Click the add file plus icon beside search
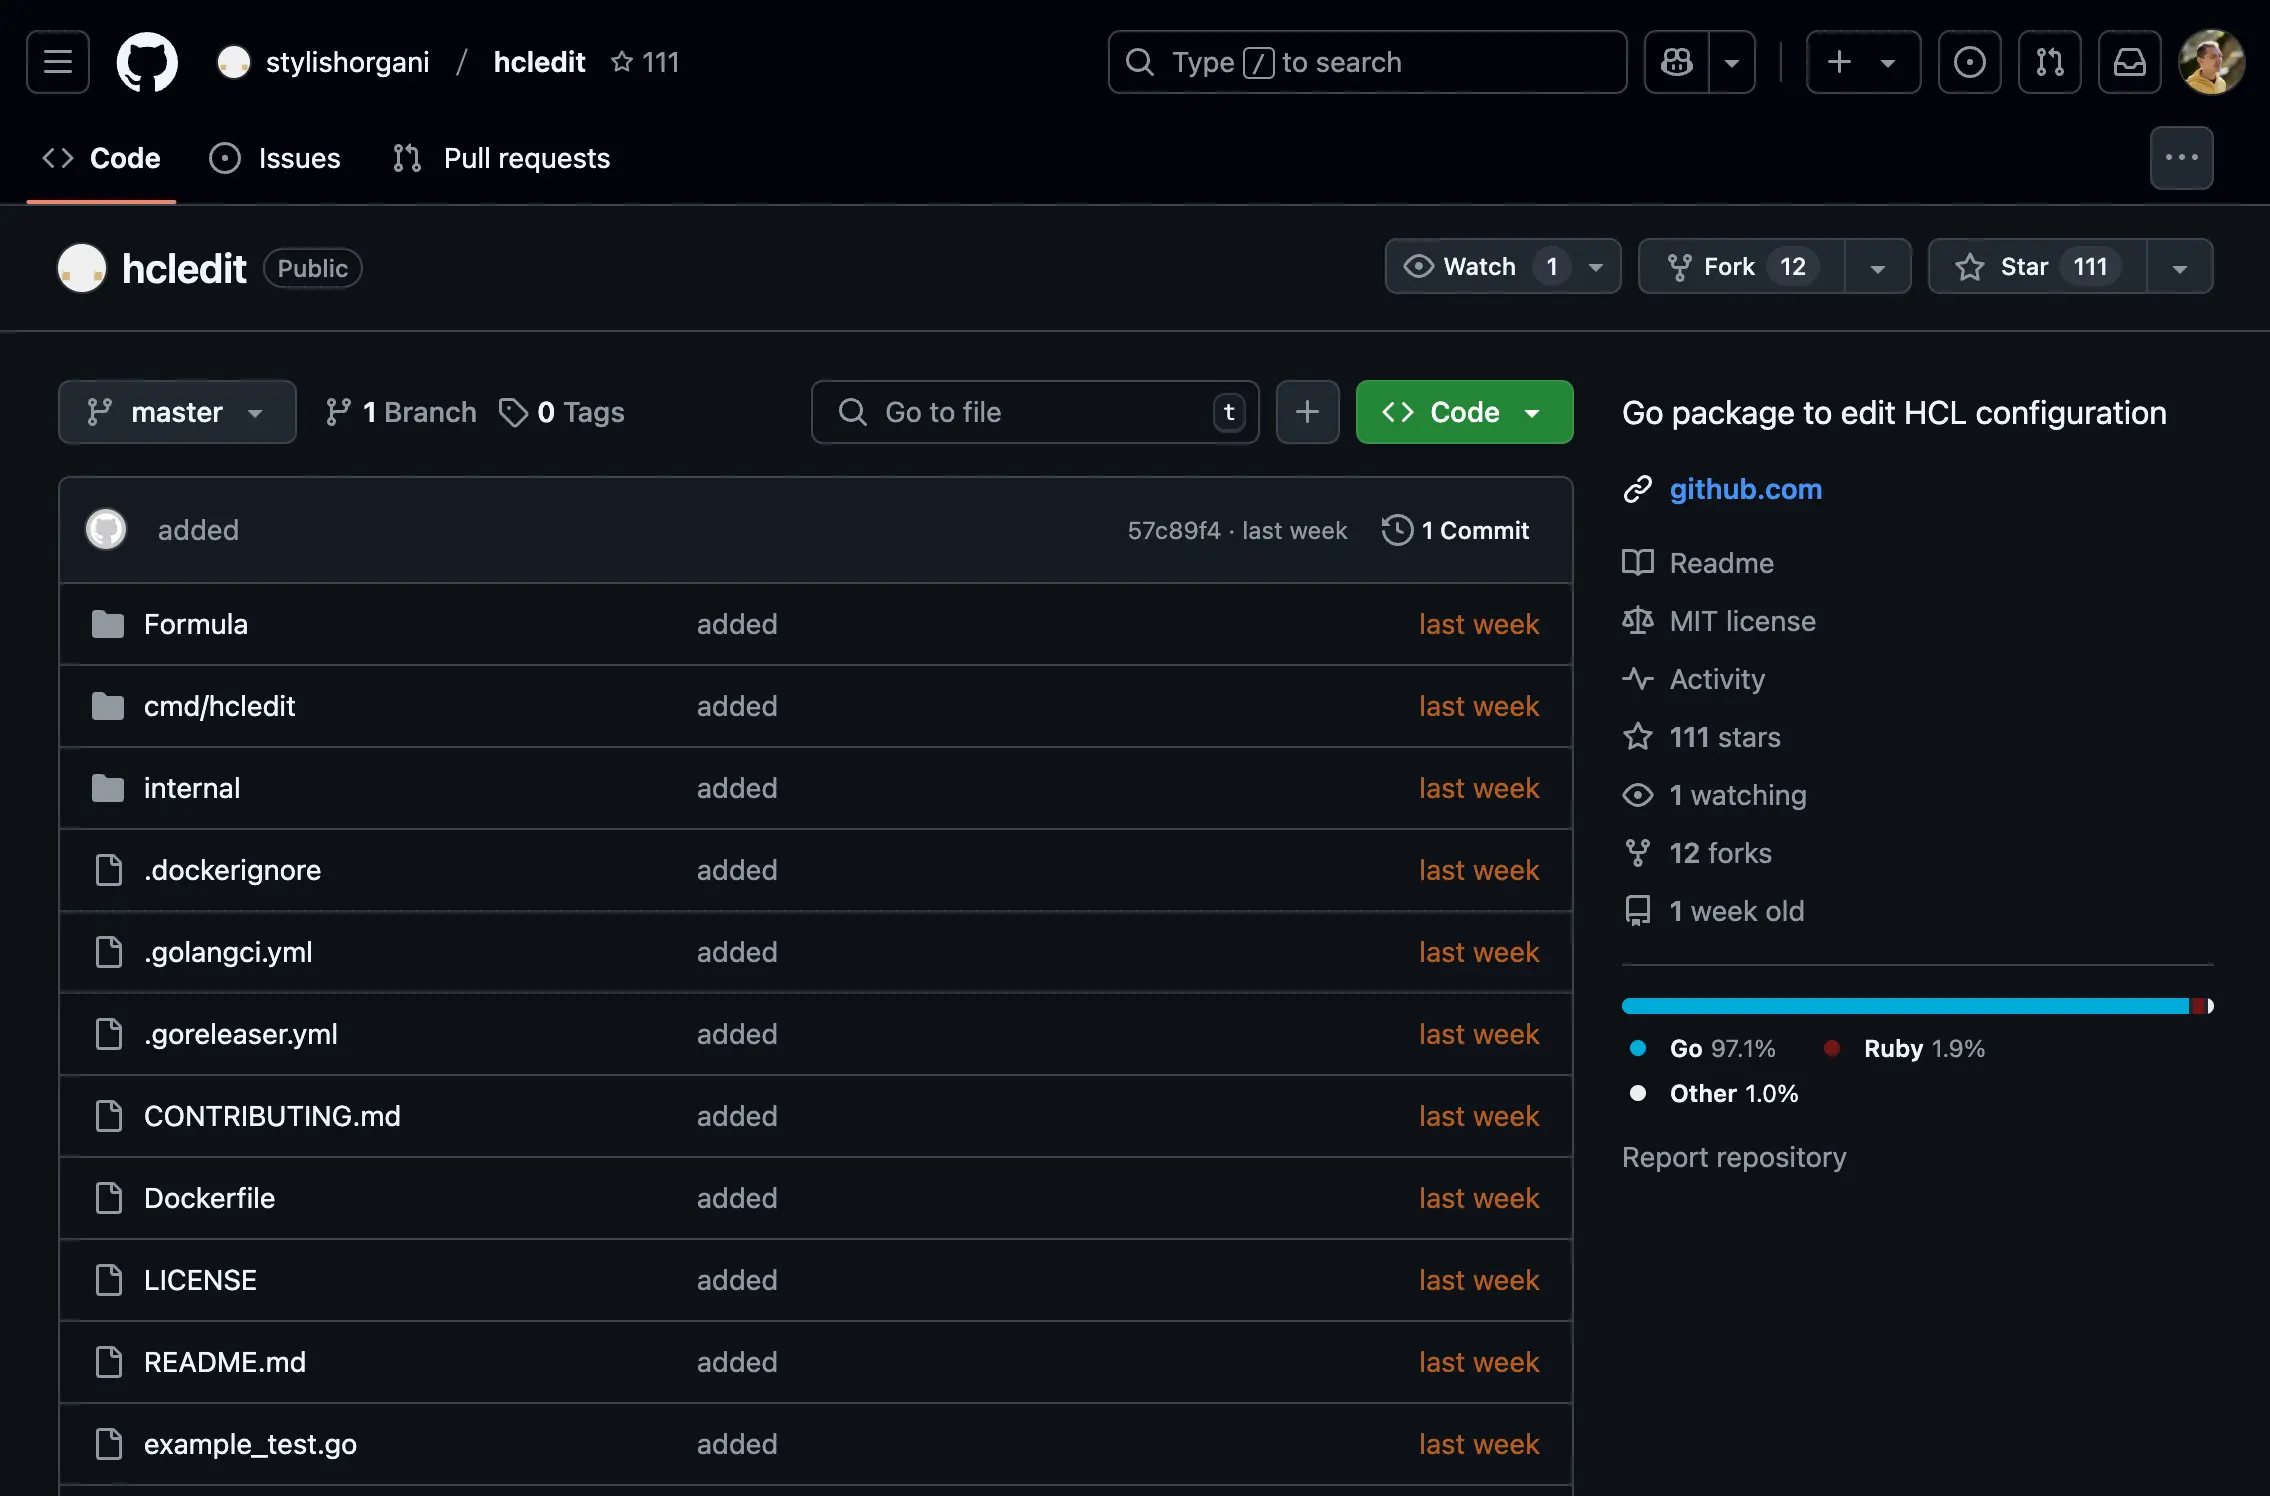Screen dimensions: 2270x1496 click(x=1307, y=412)
